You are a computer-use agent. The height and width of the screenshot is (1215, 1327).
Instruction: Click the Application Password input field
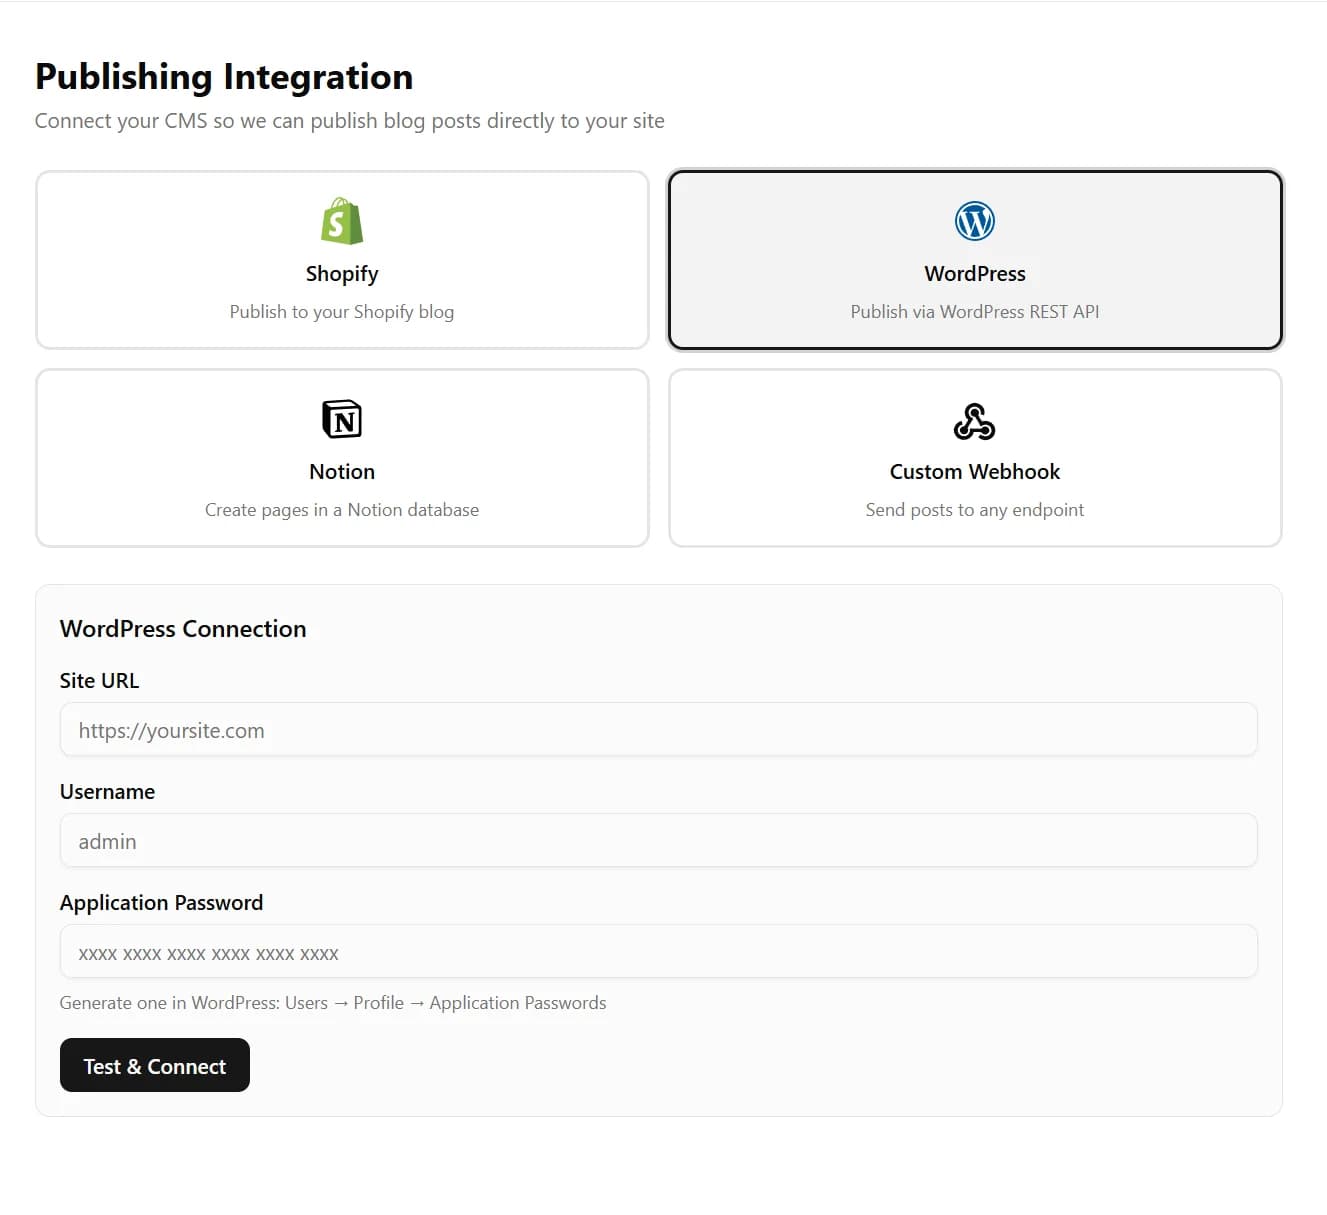tap(658, 952)
